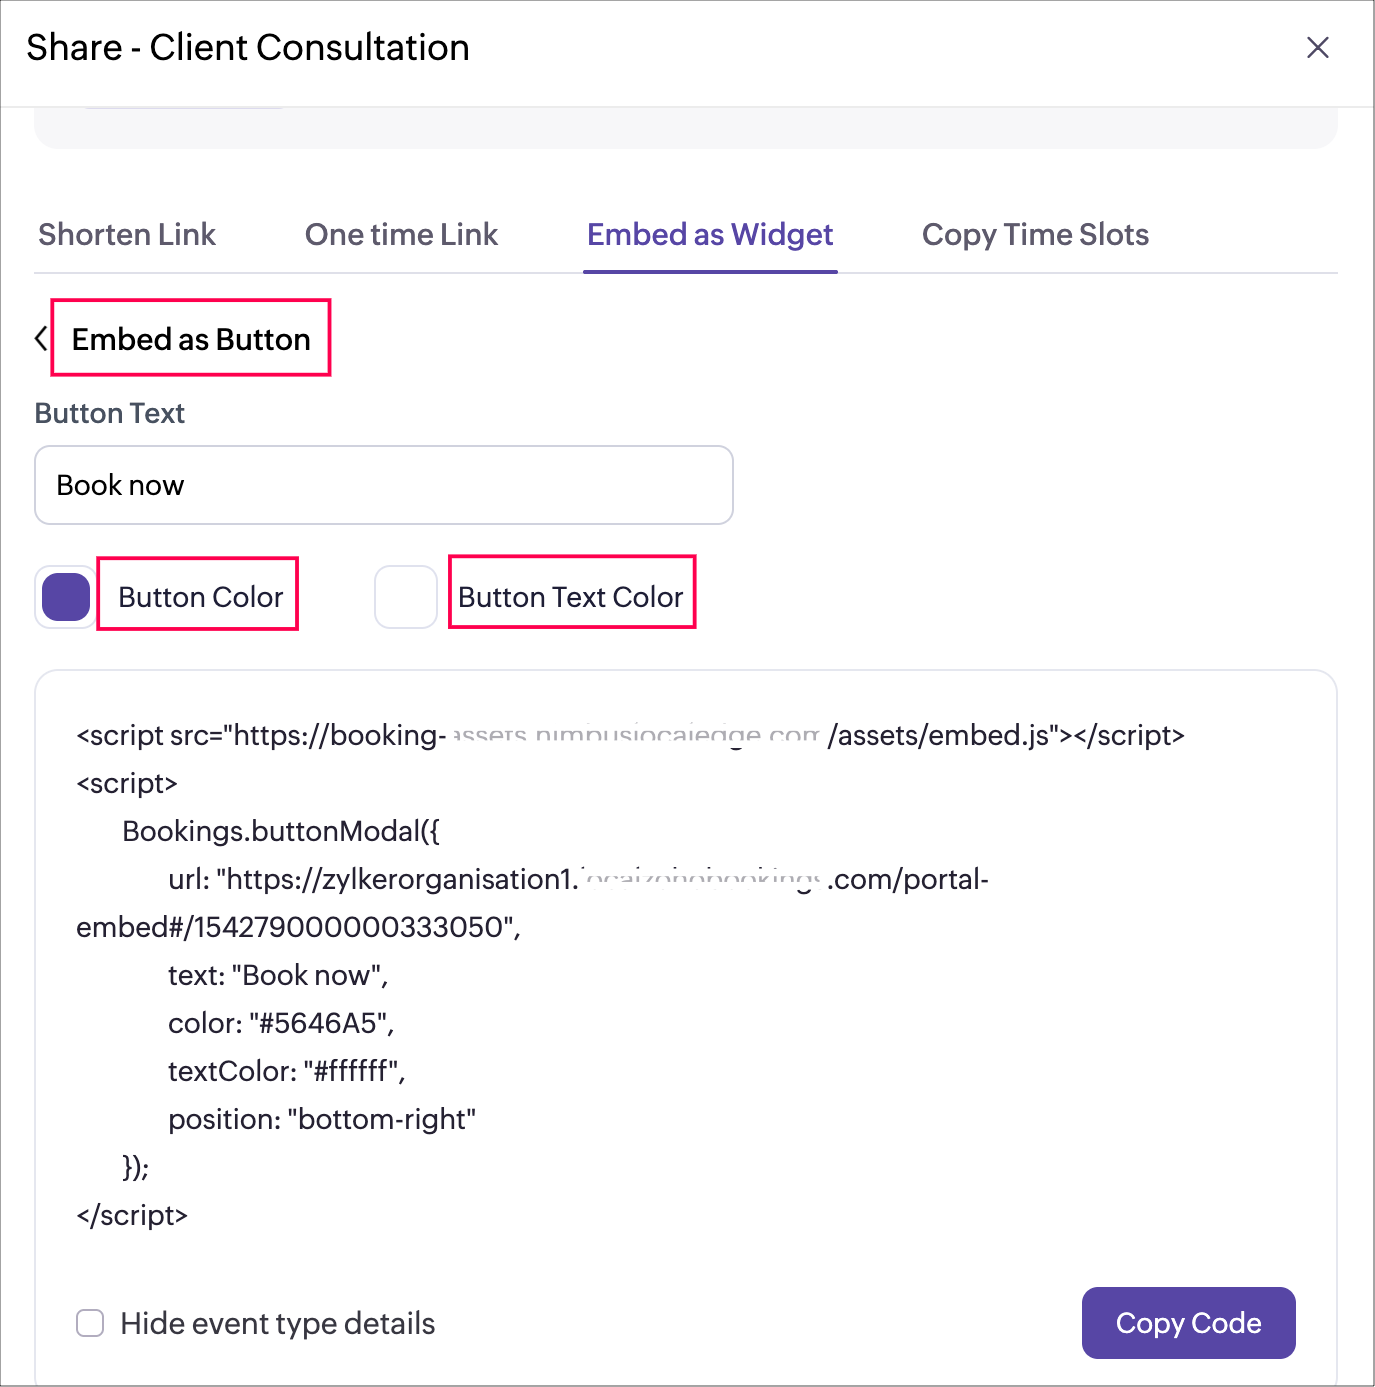
Task: Go back using chevron beside Embed as Button
Action: [41, 339]
